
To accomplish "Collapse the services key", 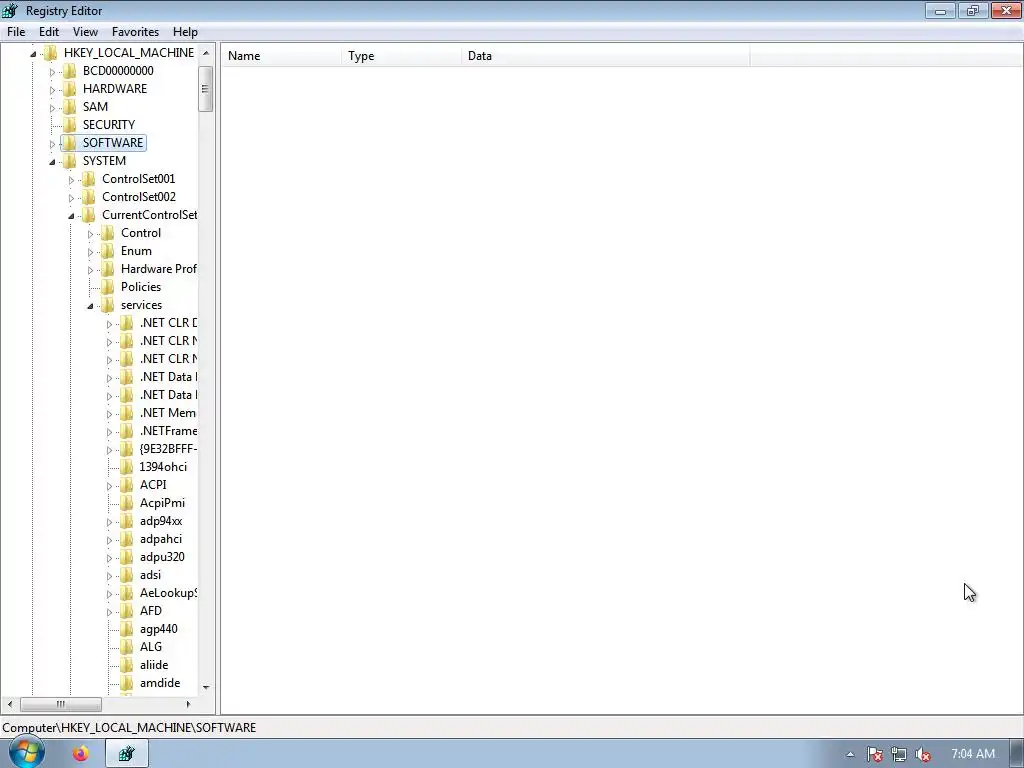I will (90, 306).
